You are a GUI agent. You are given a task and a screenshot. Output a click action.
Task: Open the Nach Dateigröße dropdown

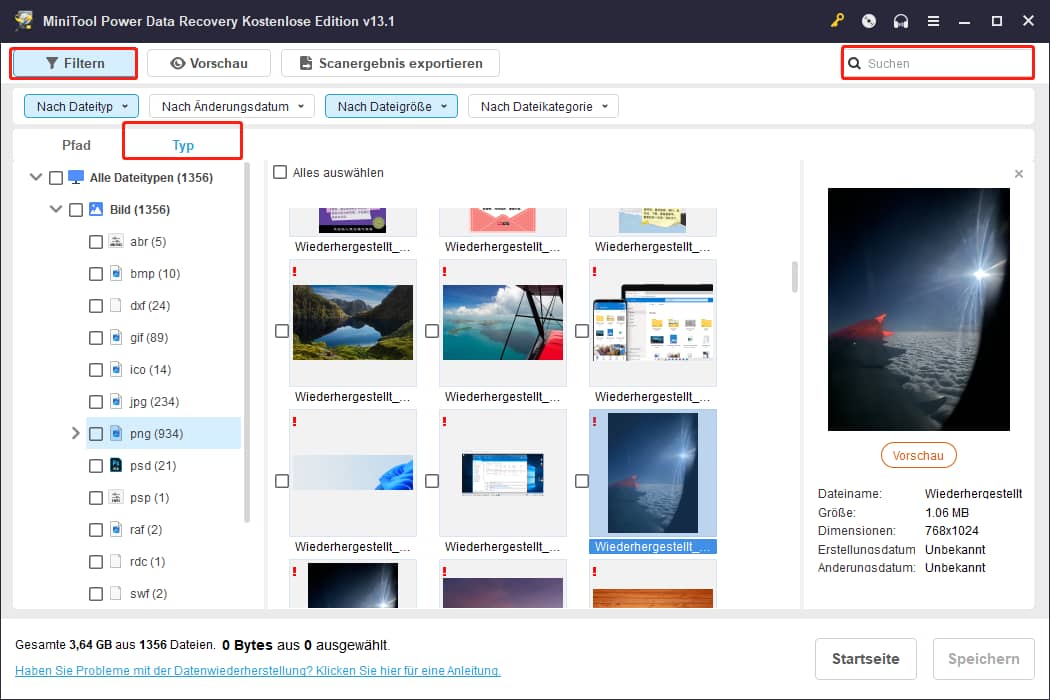[x=391, y=107]
